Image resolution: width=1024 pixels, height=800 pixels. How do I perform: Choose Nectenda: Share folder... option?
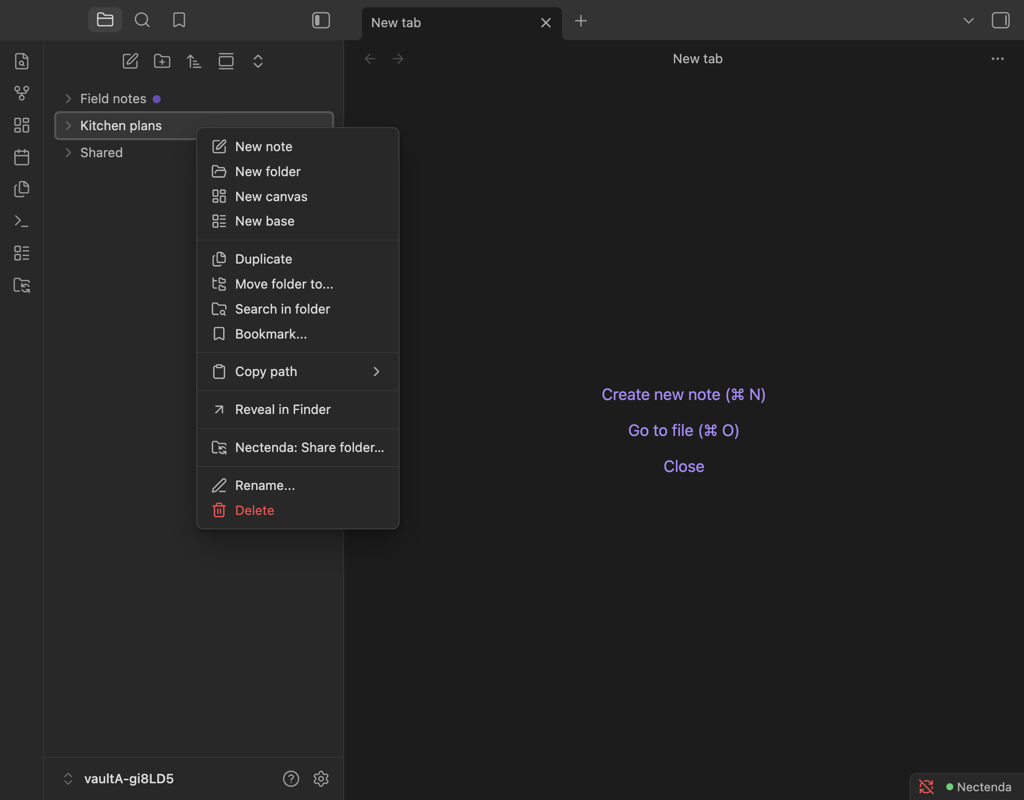click(x=298, y=447)
